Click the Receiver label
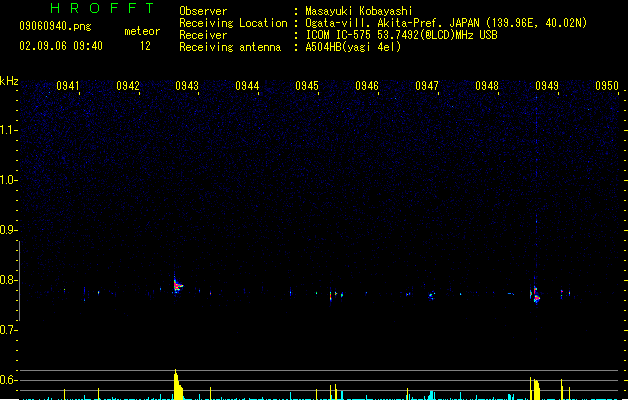 click(x=203, y=35)
